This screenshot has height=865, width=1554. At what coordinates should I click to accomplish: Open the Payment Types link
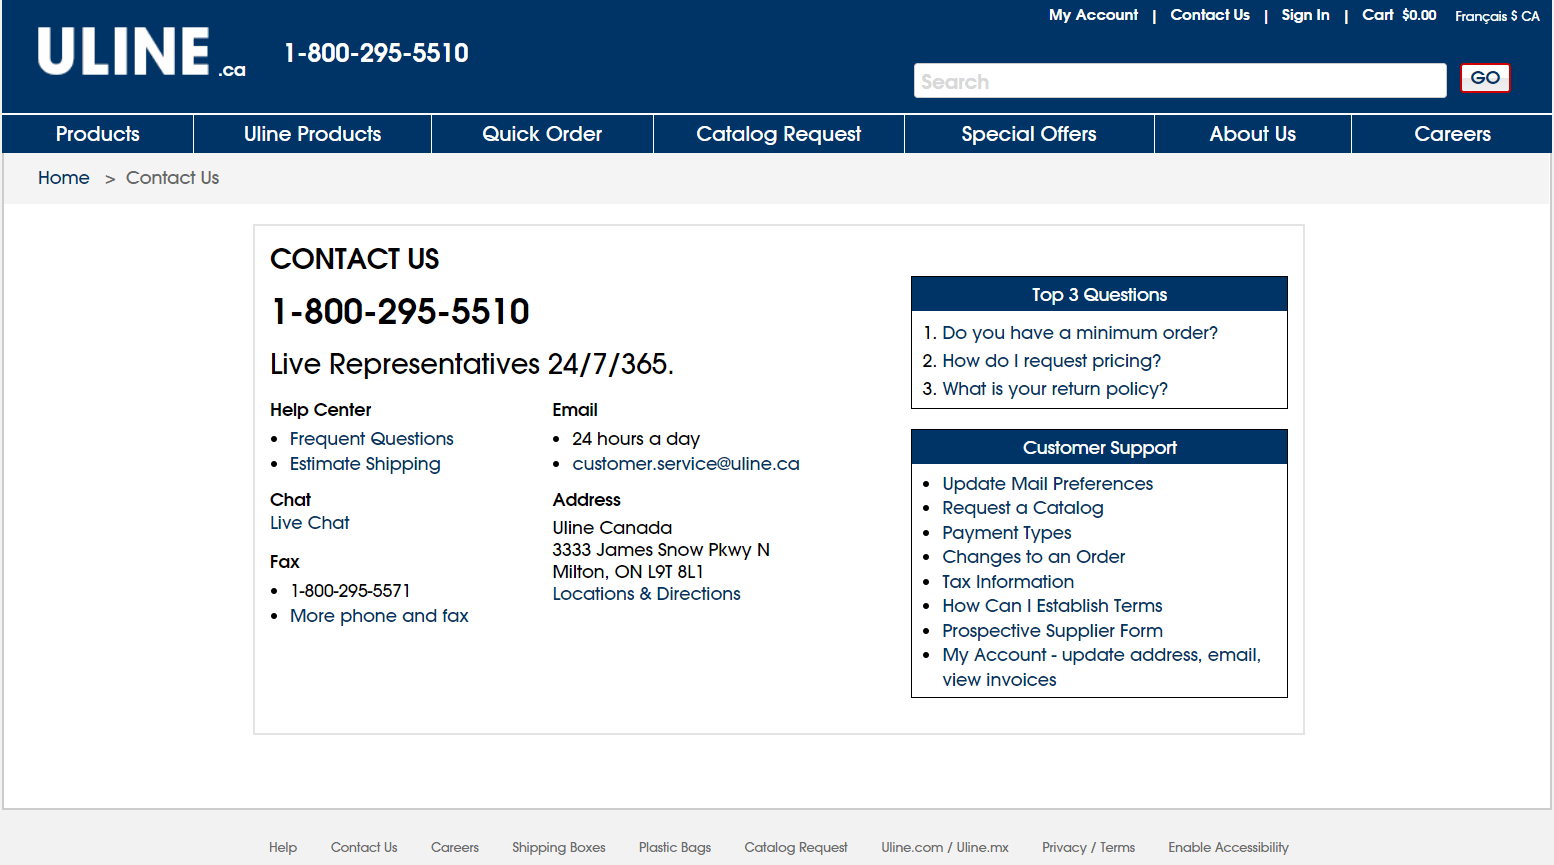(x=1007, y=533)
